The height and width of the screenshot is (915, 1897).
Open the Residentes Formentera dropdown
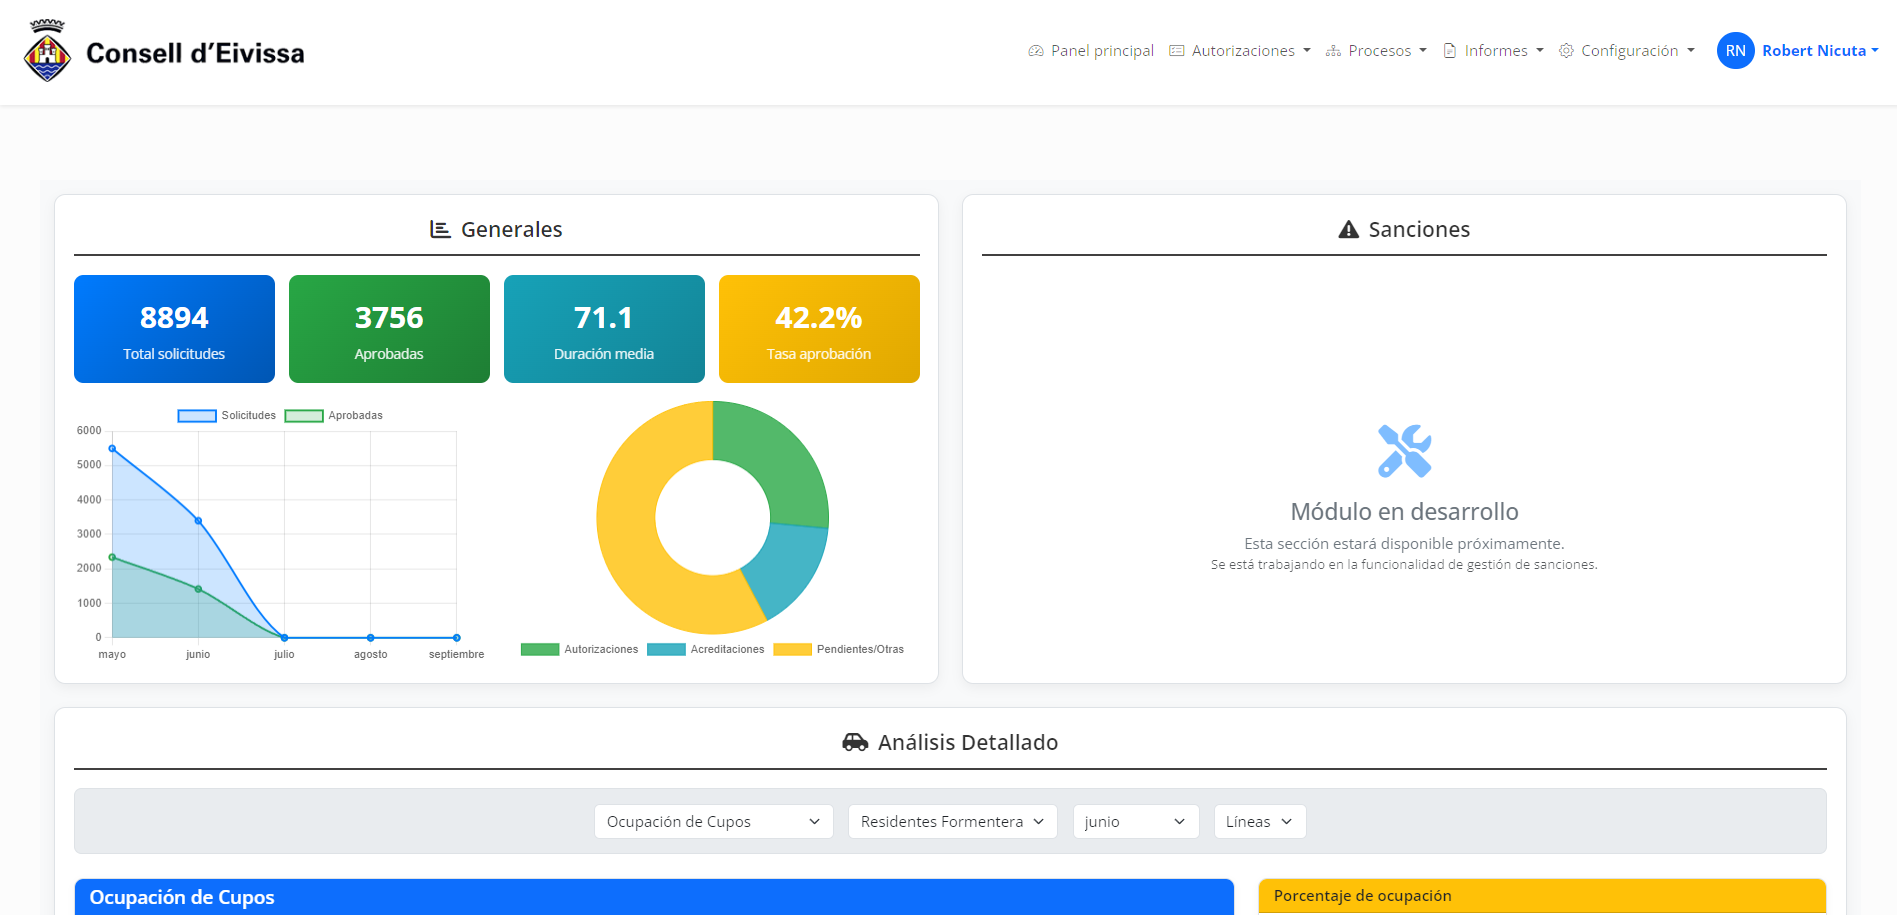[952, 821]
